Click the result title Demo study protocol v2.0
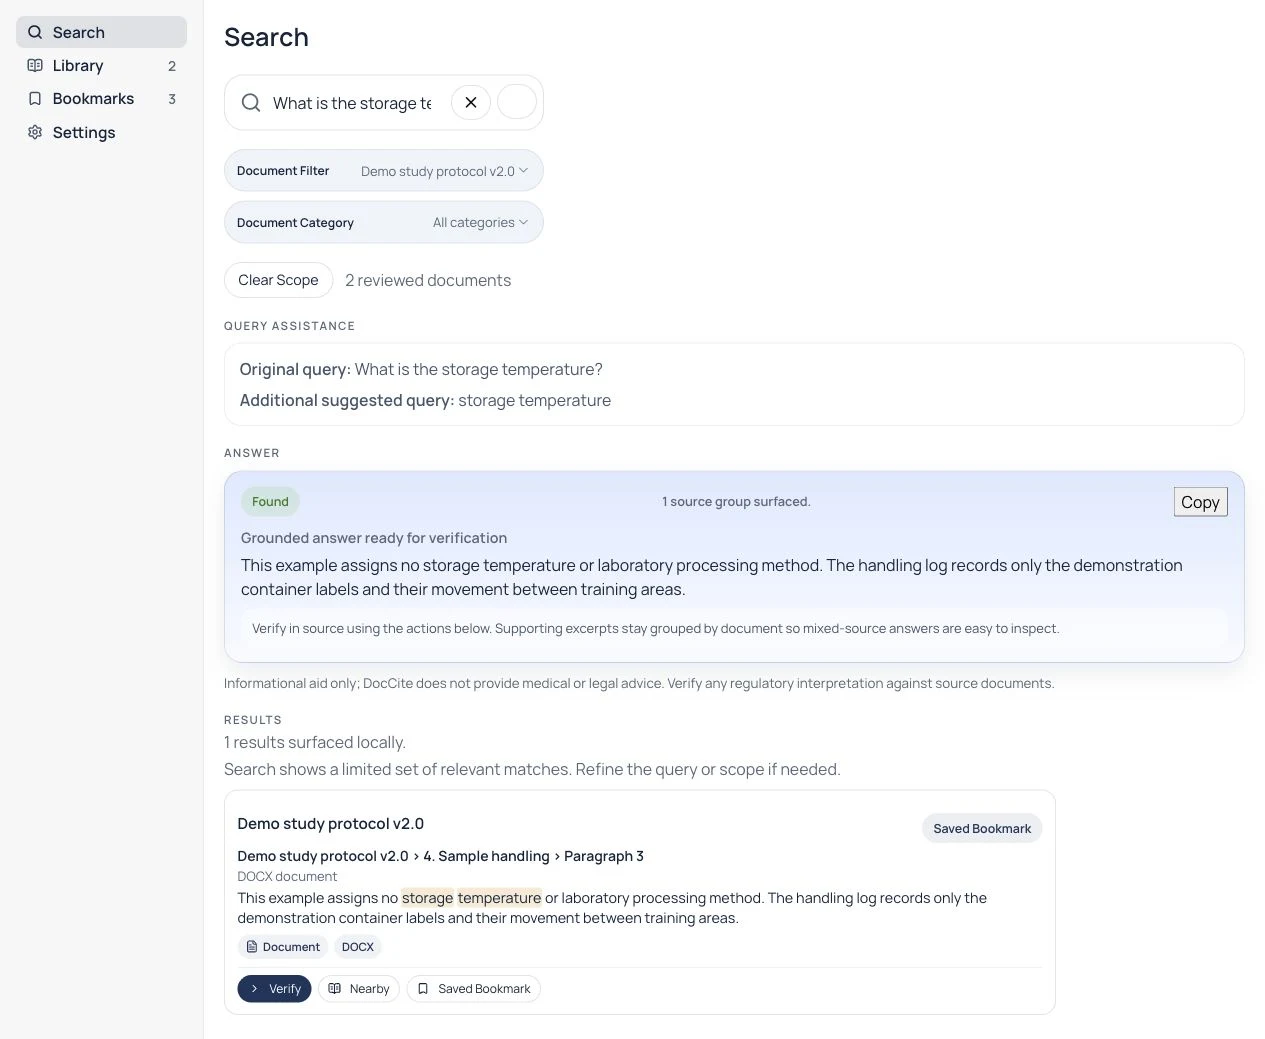Viewport: 1265px width, 1039px height. tap(330, 824)
